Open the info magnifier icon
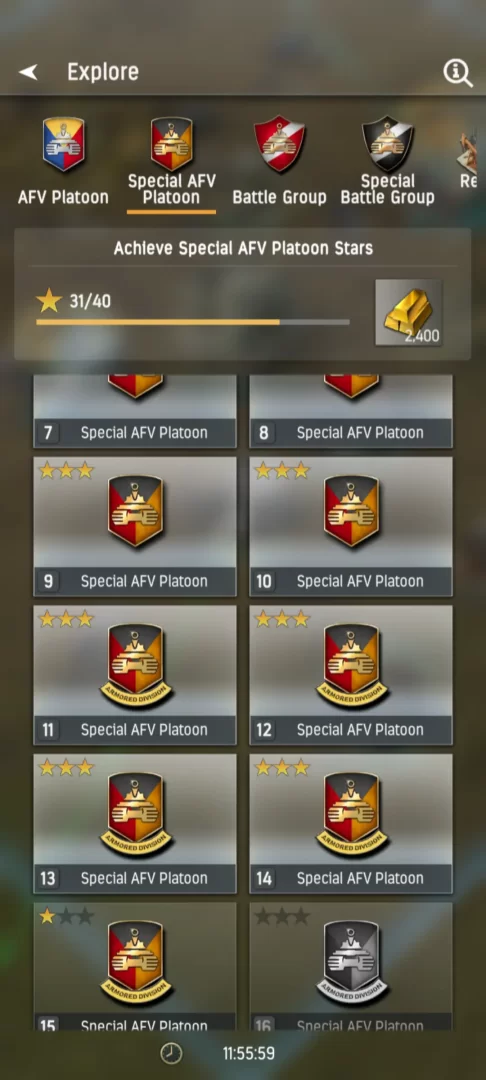Image resolution: width=486 pixels, height=1080 pixels. [458, 72]
